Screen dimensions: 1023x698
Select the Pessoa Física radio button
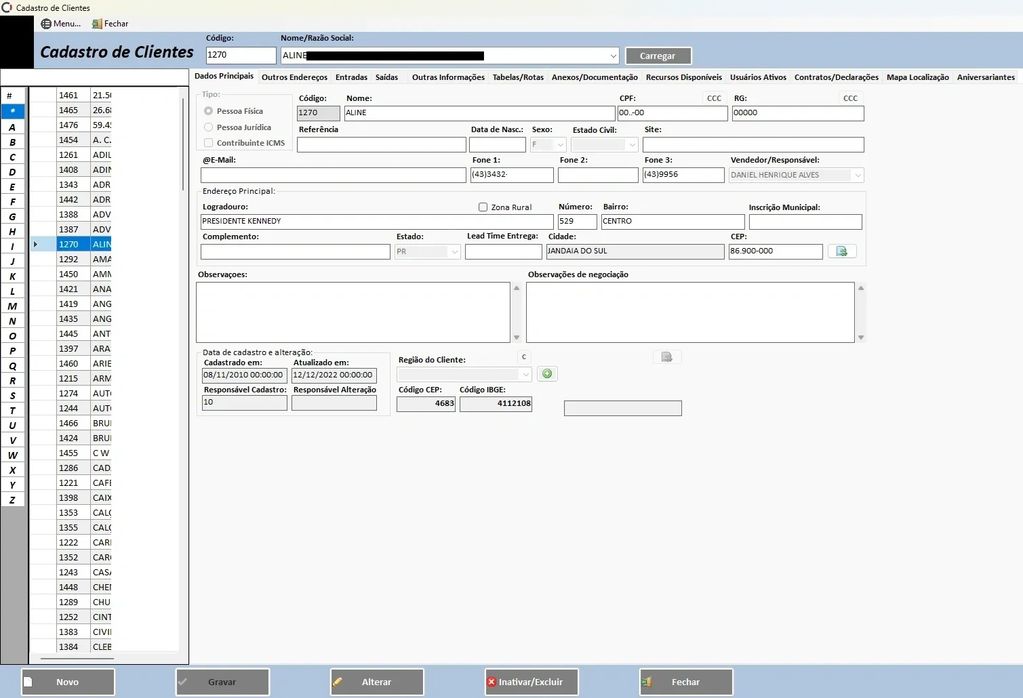coord(209,111)
